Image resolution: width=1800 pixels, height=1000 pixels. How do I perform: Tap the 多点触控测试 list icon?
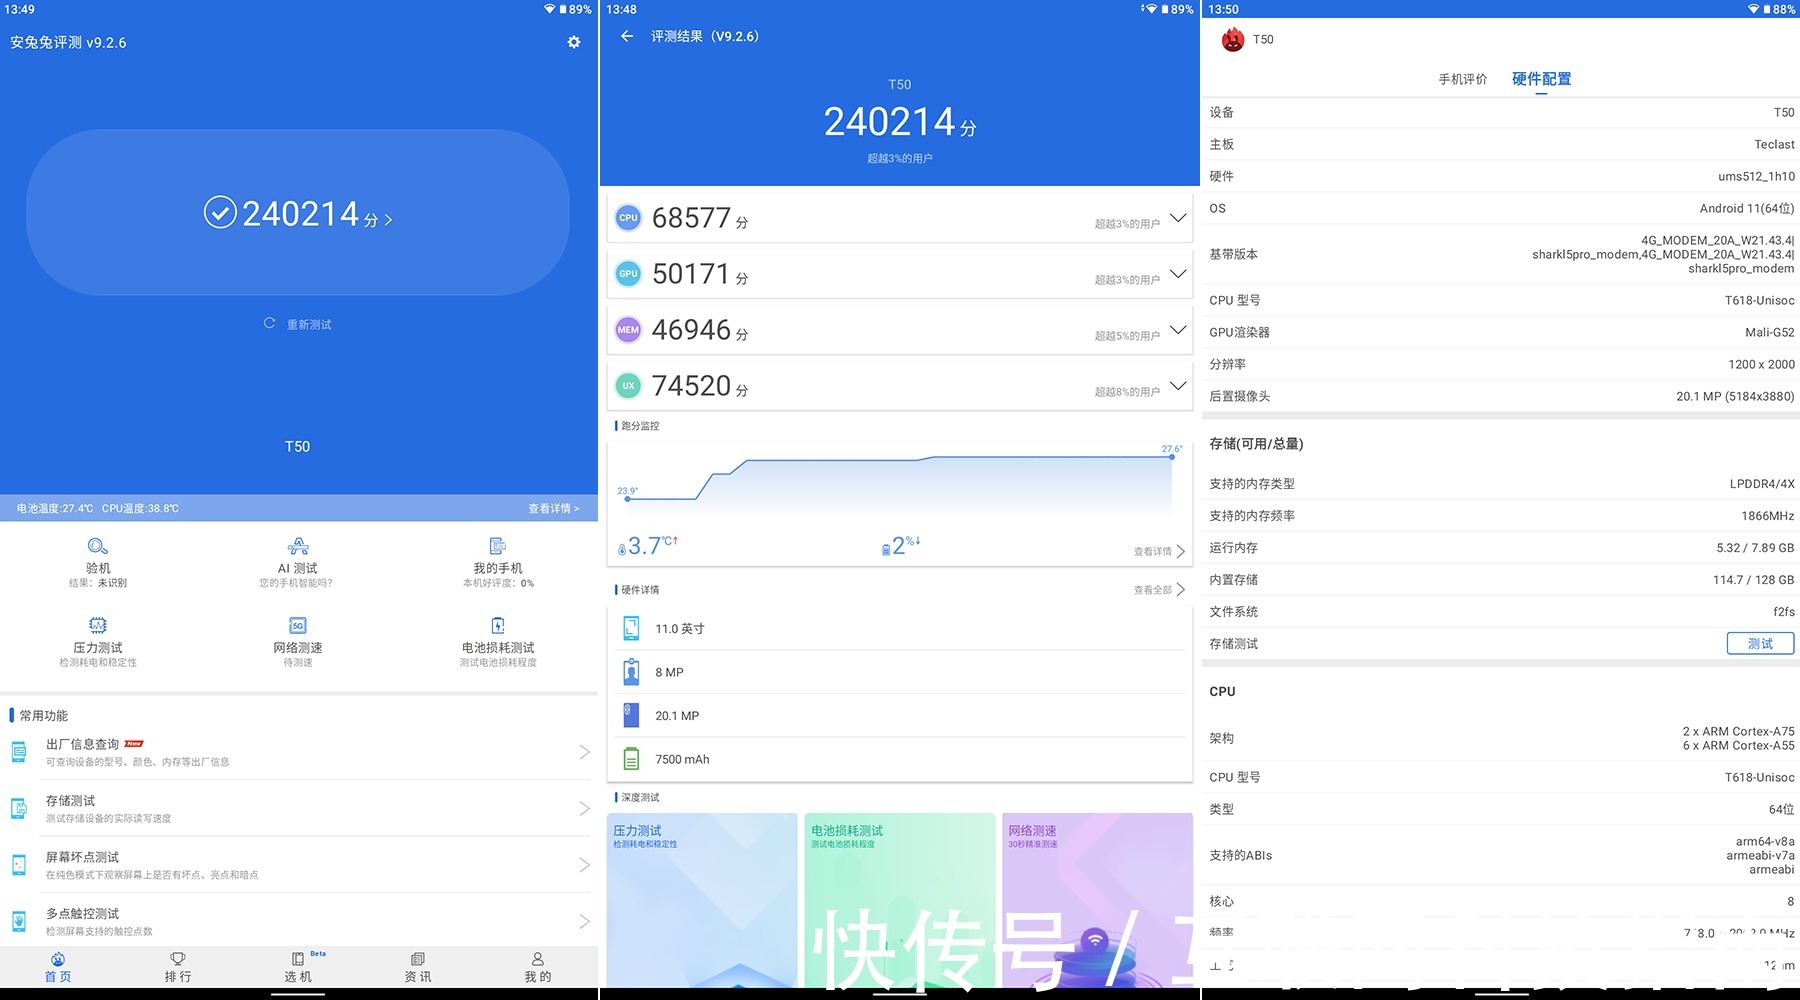pyautogui.click(x=19, y=921)
